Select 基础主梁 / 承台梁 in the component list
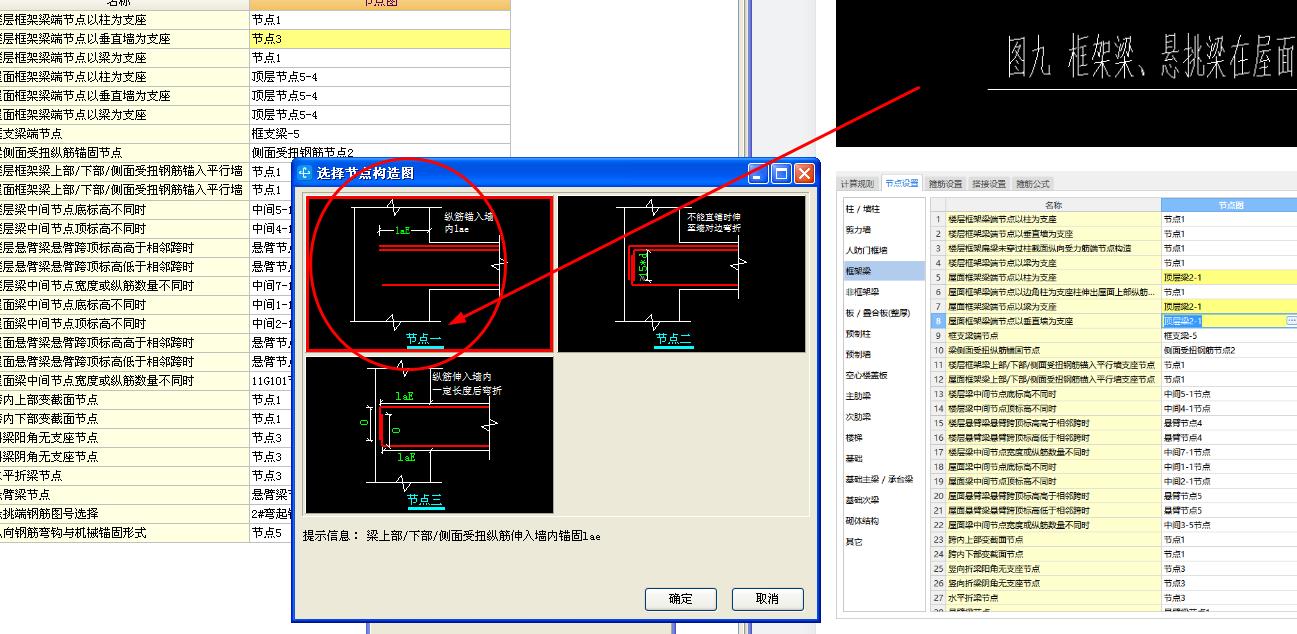 (884, 479)
